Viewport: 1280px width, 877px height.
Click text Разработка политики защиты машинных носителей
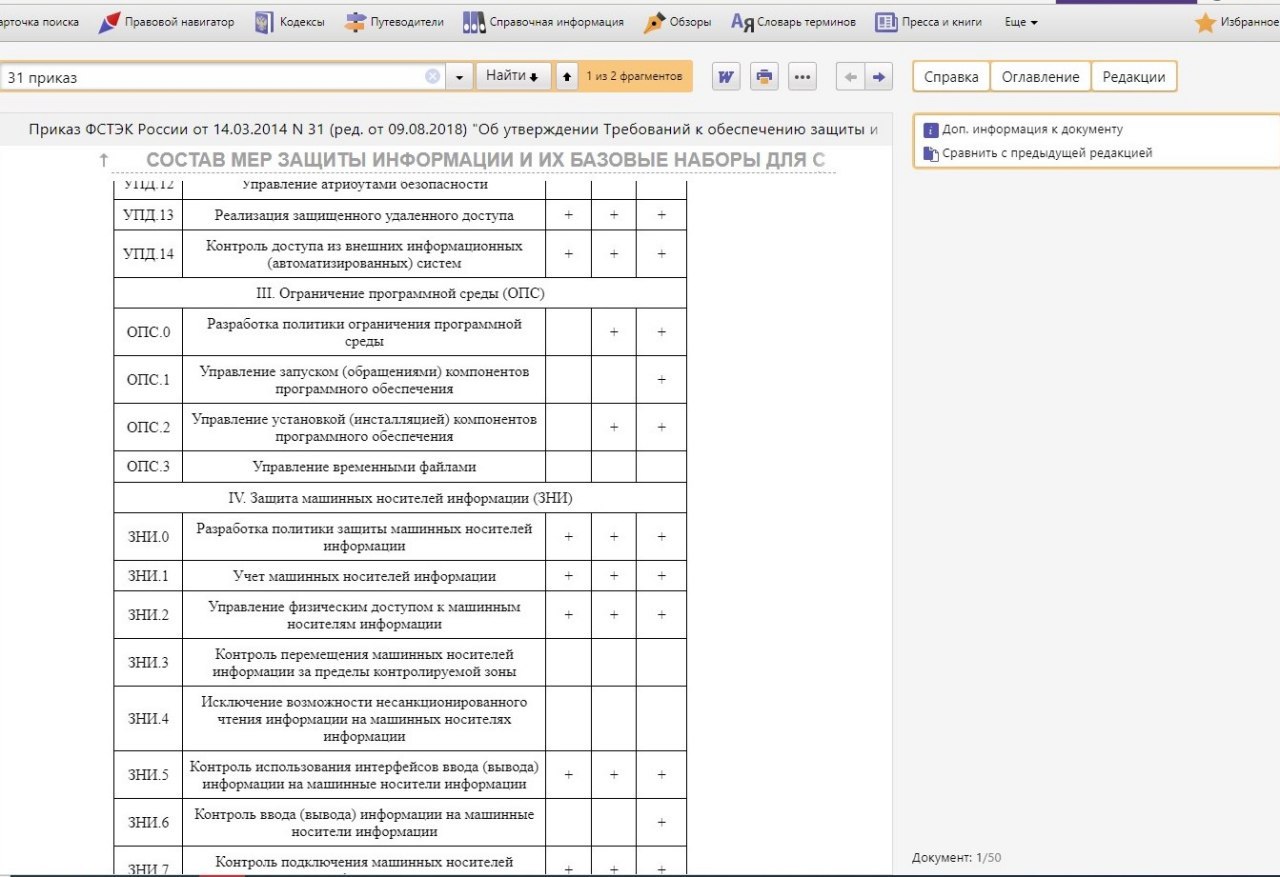pos(364,537)
